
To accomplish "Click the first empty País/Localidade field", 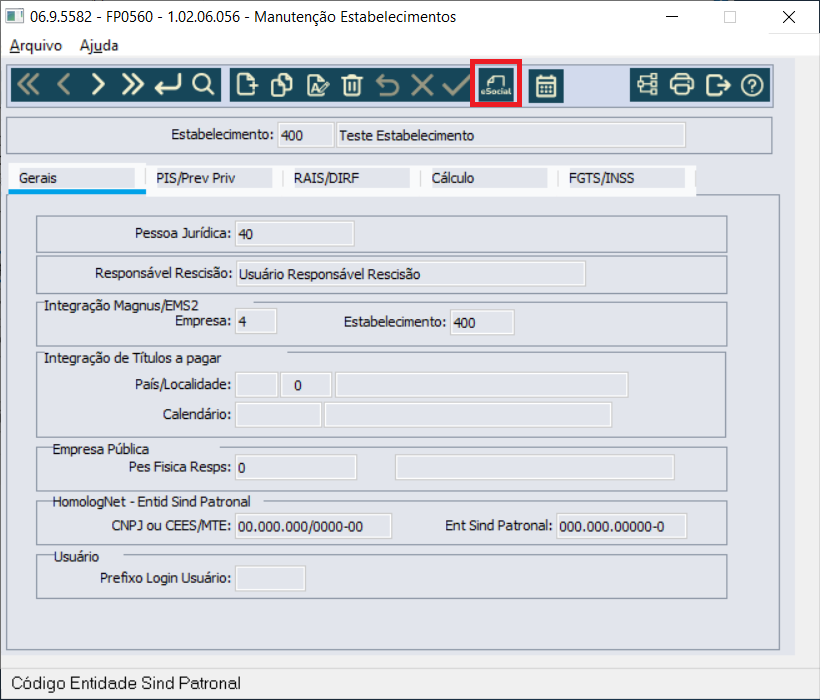I will (256, 385).
